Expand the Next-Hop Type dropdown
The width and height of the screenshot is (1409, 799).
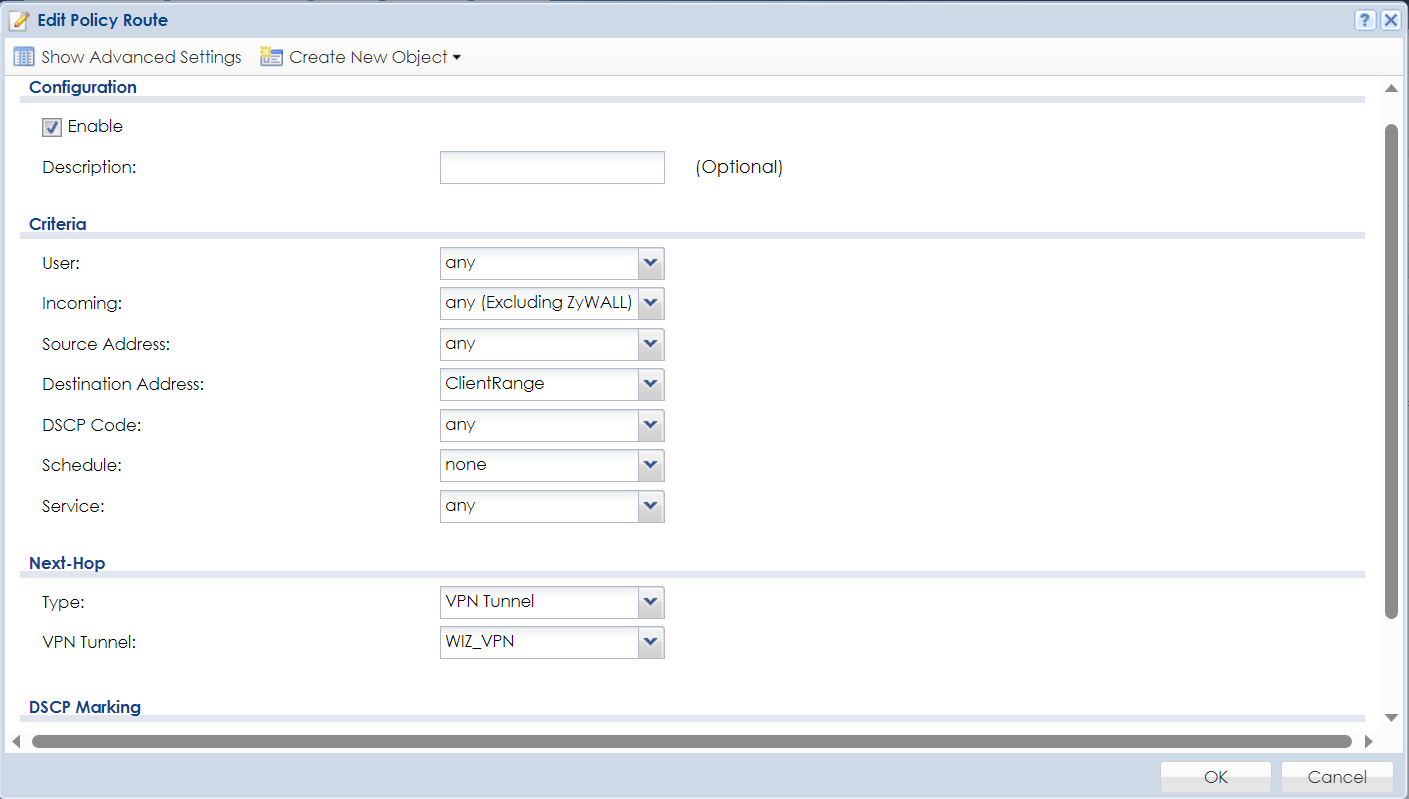(651, 602)
